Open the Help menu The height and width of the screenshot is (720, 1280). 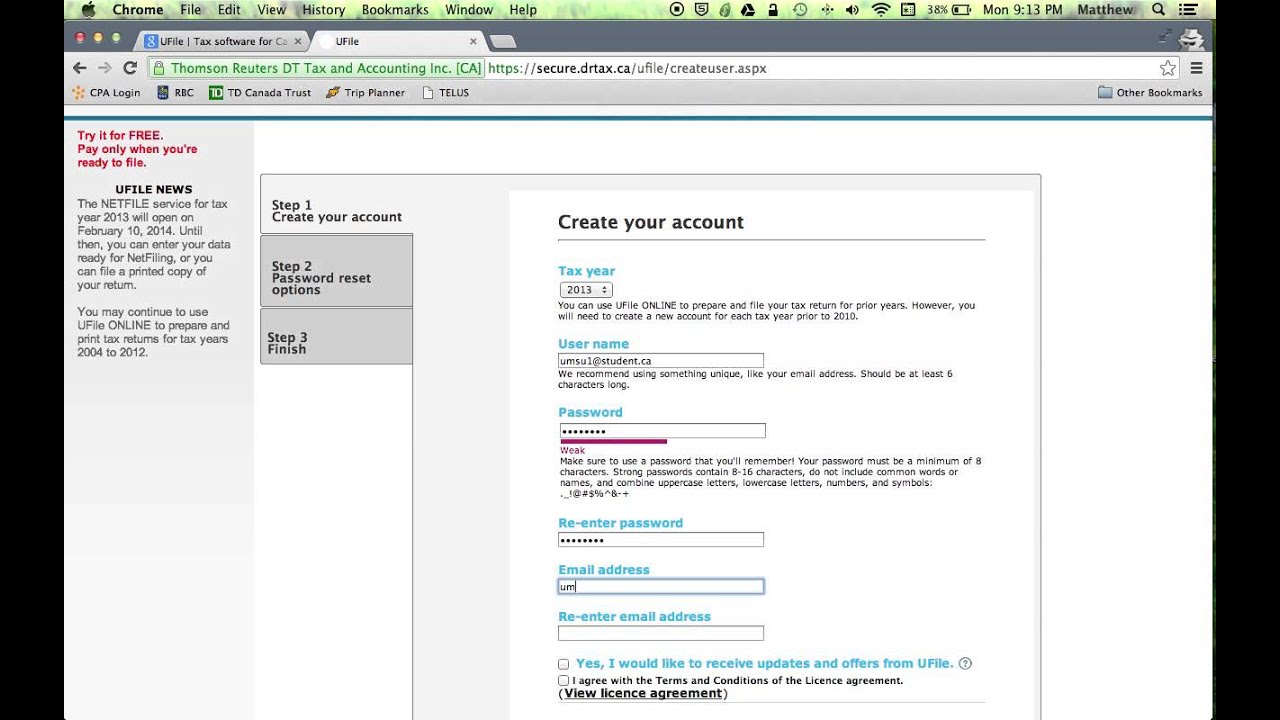click(523, 10)
